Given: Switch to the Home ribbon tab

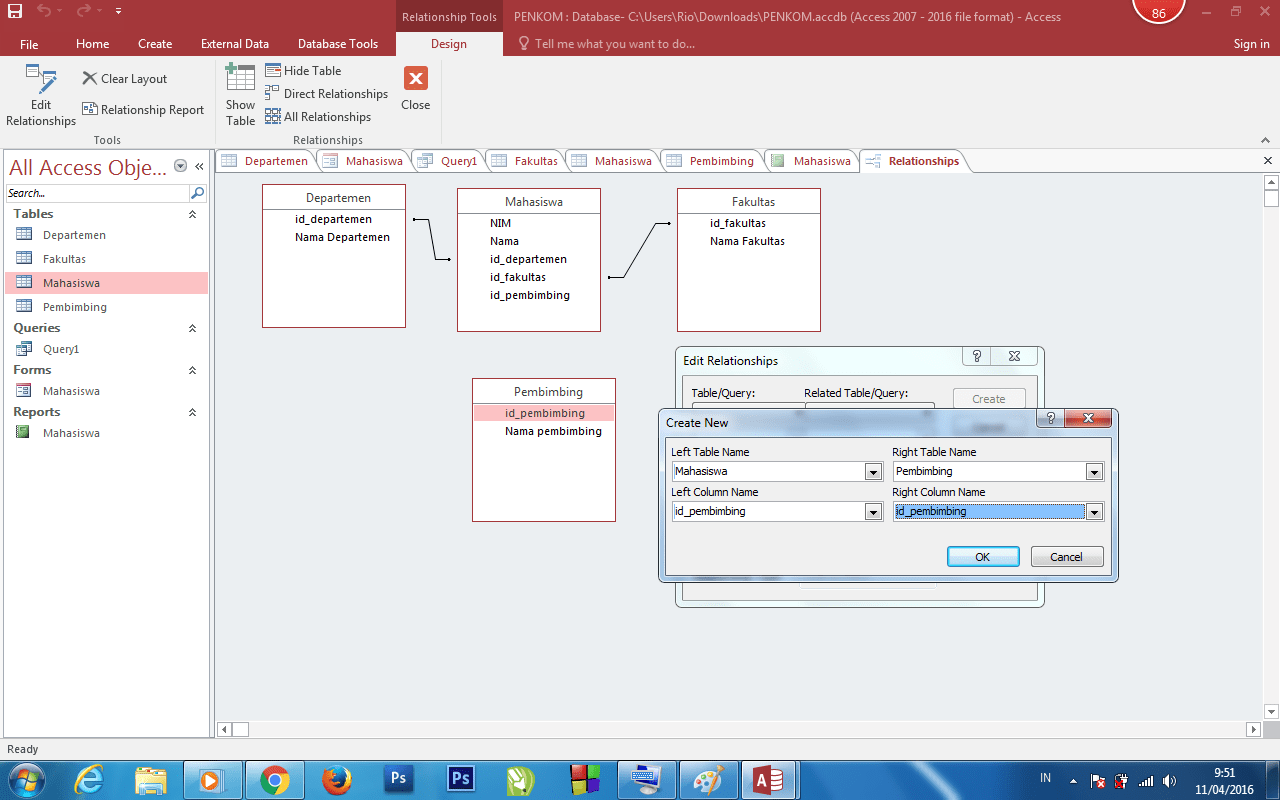Looking at the screenshot, I should pos(93,44).
